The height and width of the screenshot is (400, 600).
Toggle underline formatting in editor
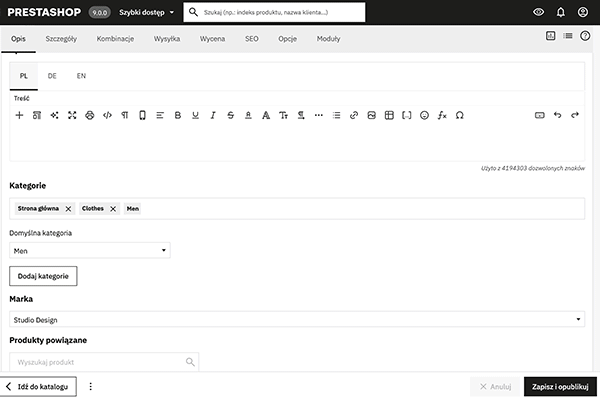click(195, 116)
